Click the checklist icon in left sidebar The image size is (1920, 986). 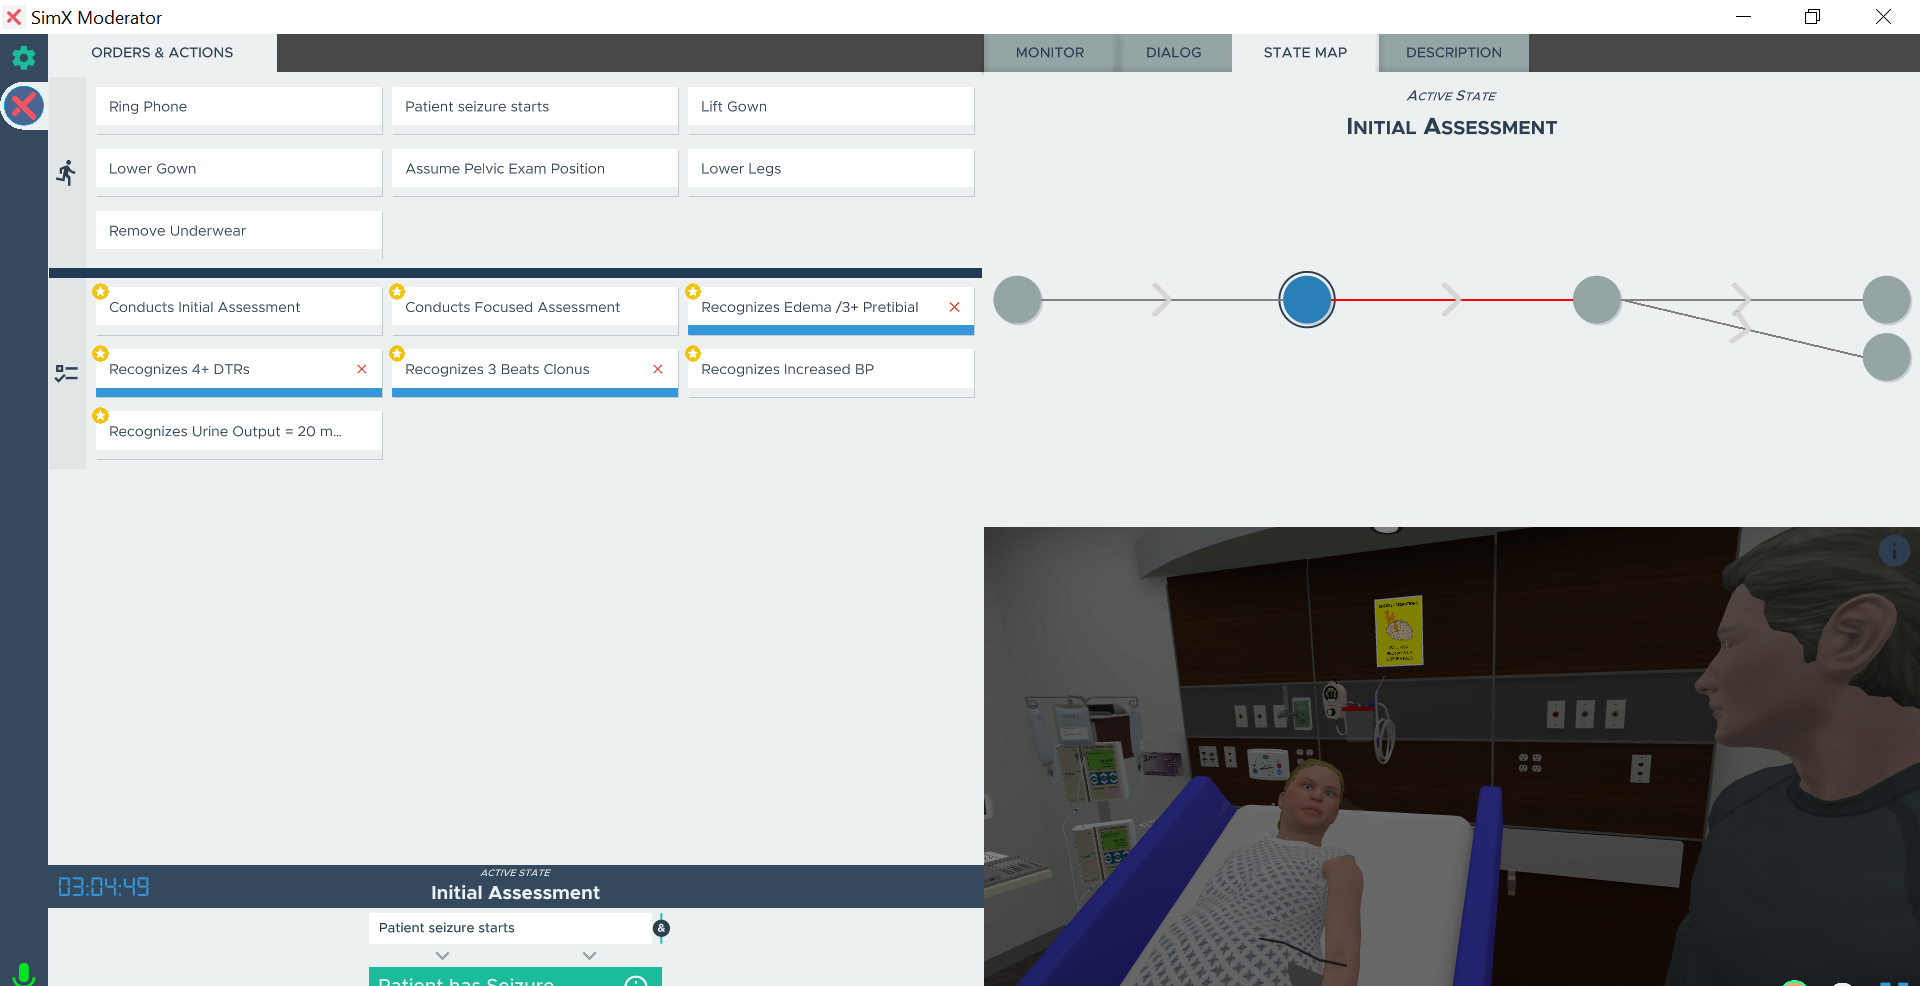coord(66,373)
